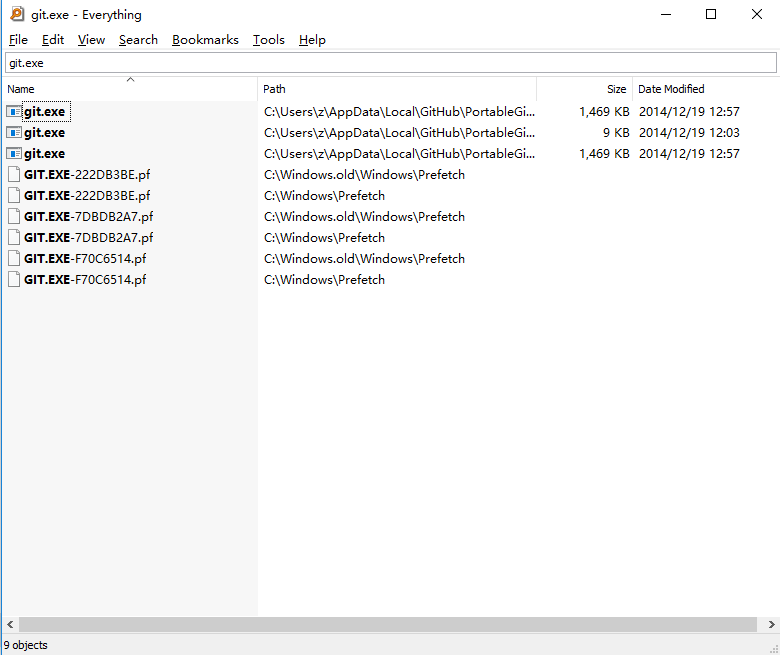Screen dimensions: 780x655
Task: Click the PortableGit path of the 9 KB git.exe
Action: (399, 132)
